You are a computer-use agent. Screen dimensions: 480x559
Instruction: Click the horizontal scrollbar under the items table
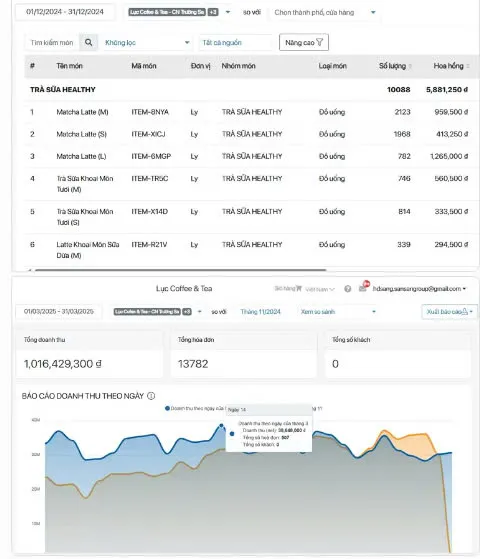(x=180, y=270)
